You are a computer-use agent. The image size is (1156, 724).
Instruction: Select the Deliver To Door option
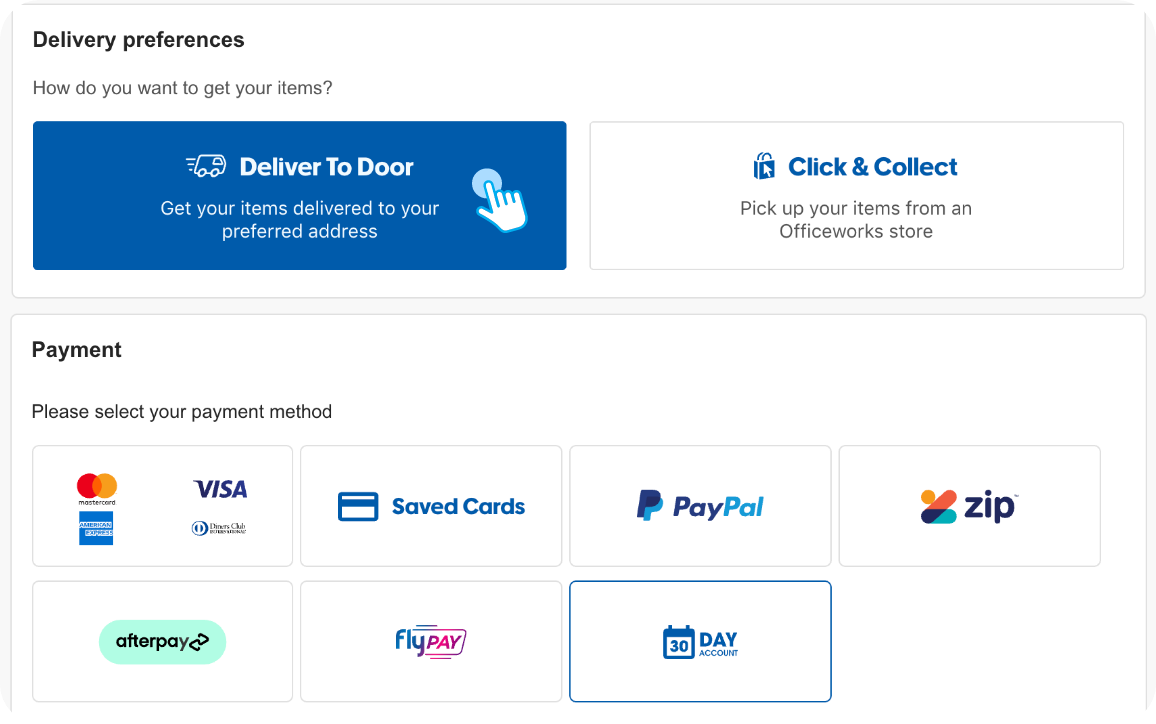click(299, 195)
